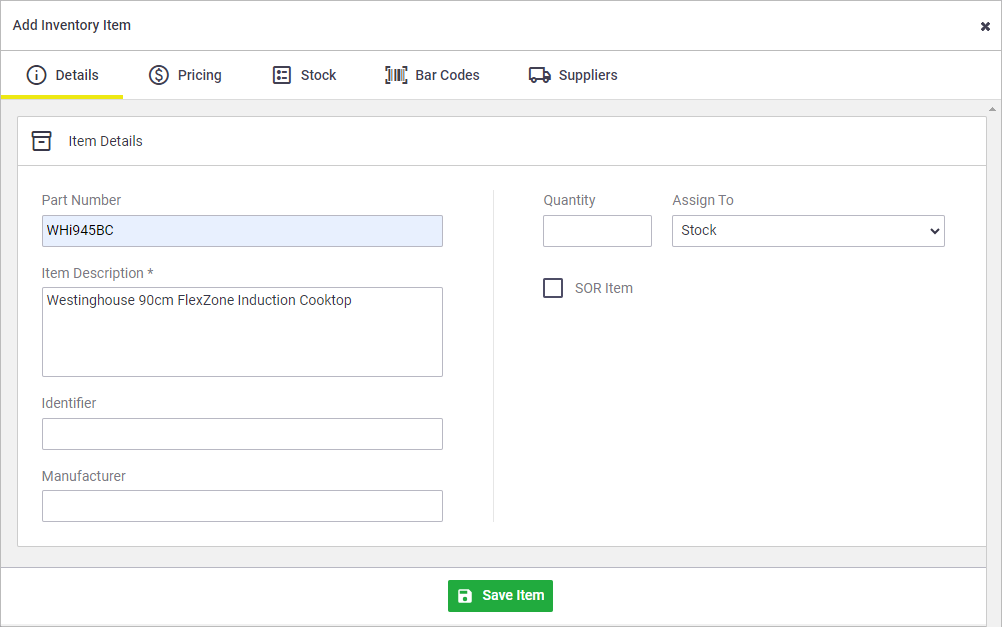Click the Stock list icon

coord(282,75)
